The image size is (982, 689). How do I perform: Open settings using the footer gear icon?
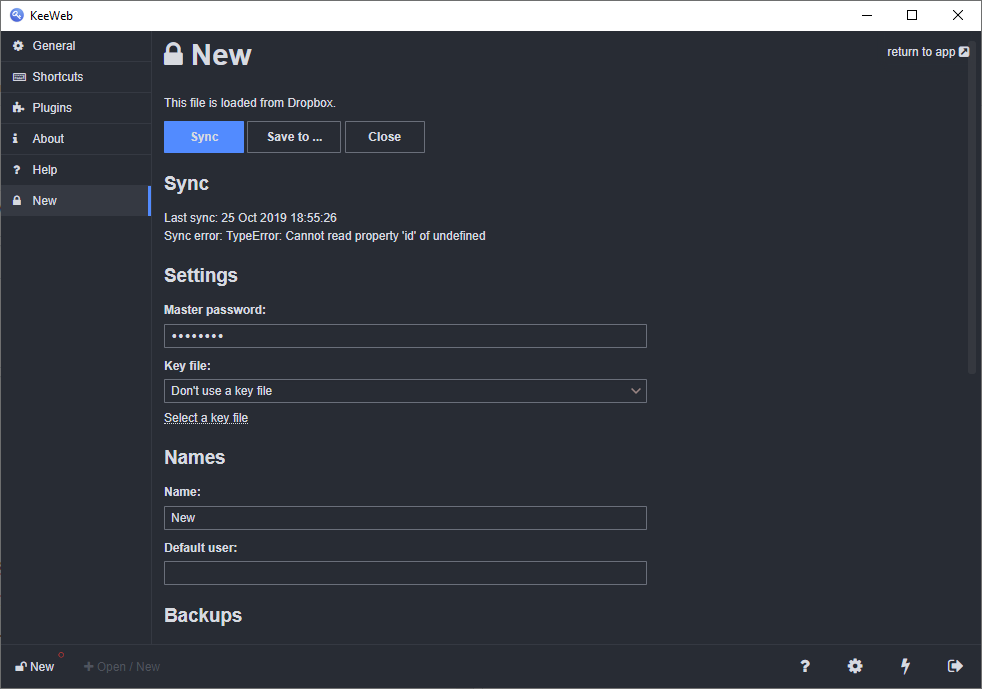point(854,665)
